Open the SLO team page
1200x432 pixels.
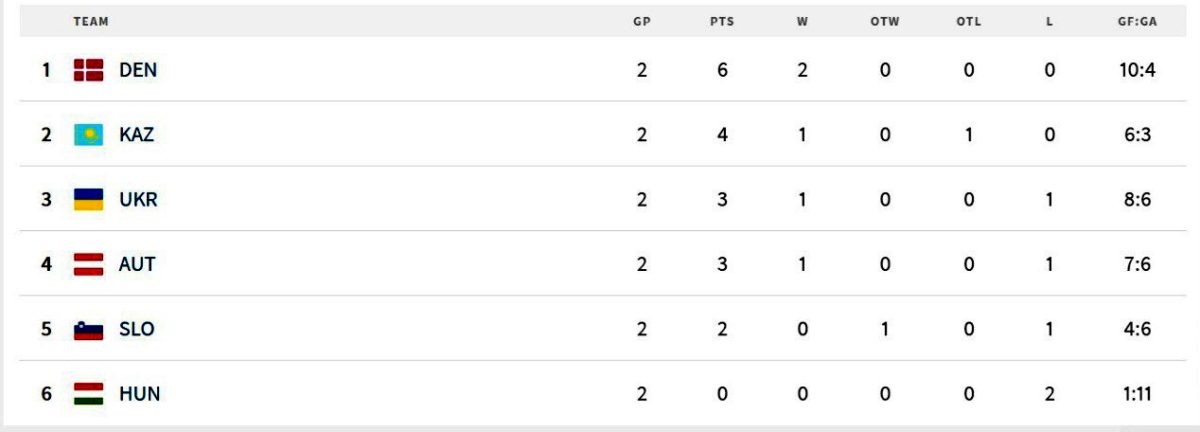137,330
